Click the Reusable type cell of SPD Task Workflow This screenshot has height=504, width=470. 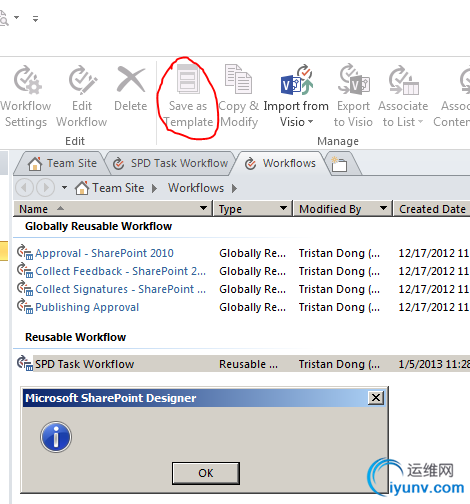tap(248, 364)
